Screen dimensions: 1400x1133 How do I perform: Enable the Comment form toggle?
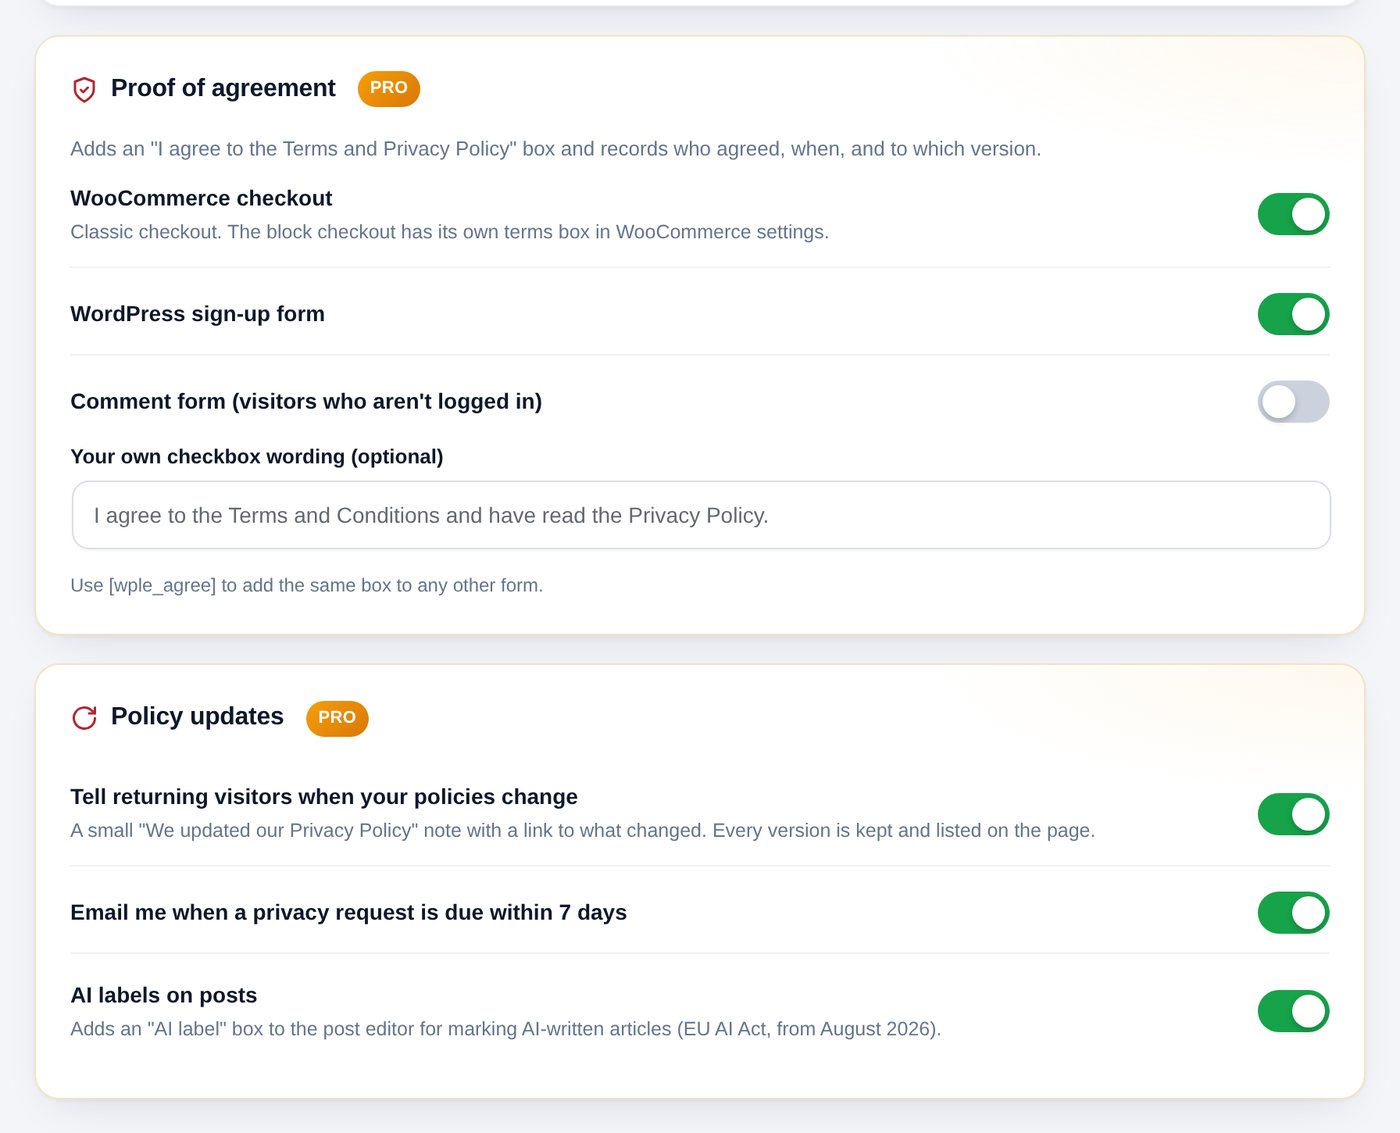coord(1293,402)
